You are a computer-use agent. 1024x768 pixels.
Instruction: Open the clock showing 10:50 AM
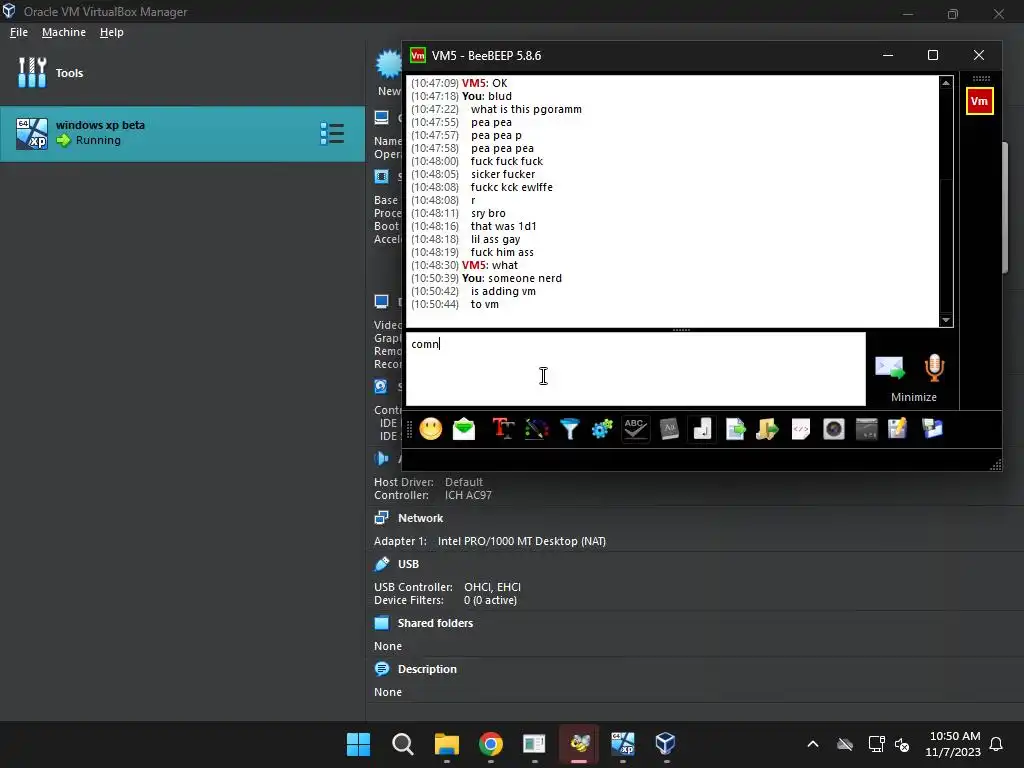click(953, 744)
